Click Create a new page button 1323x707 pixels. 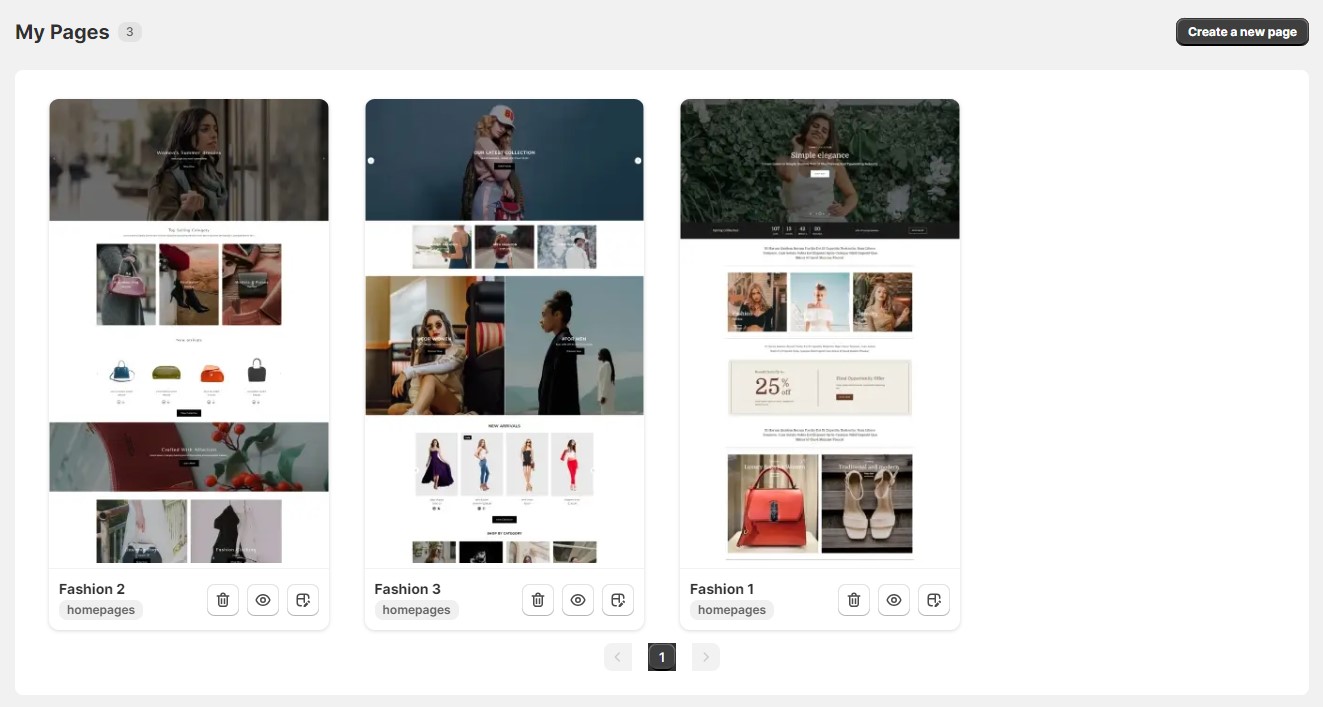click(x=1242, y=32)
